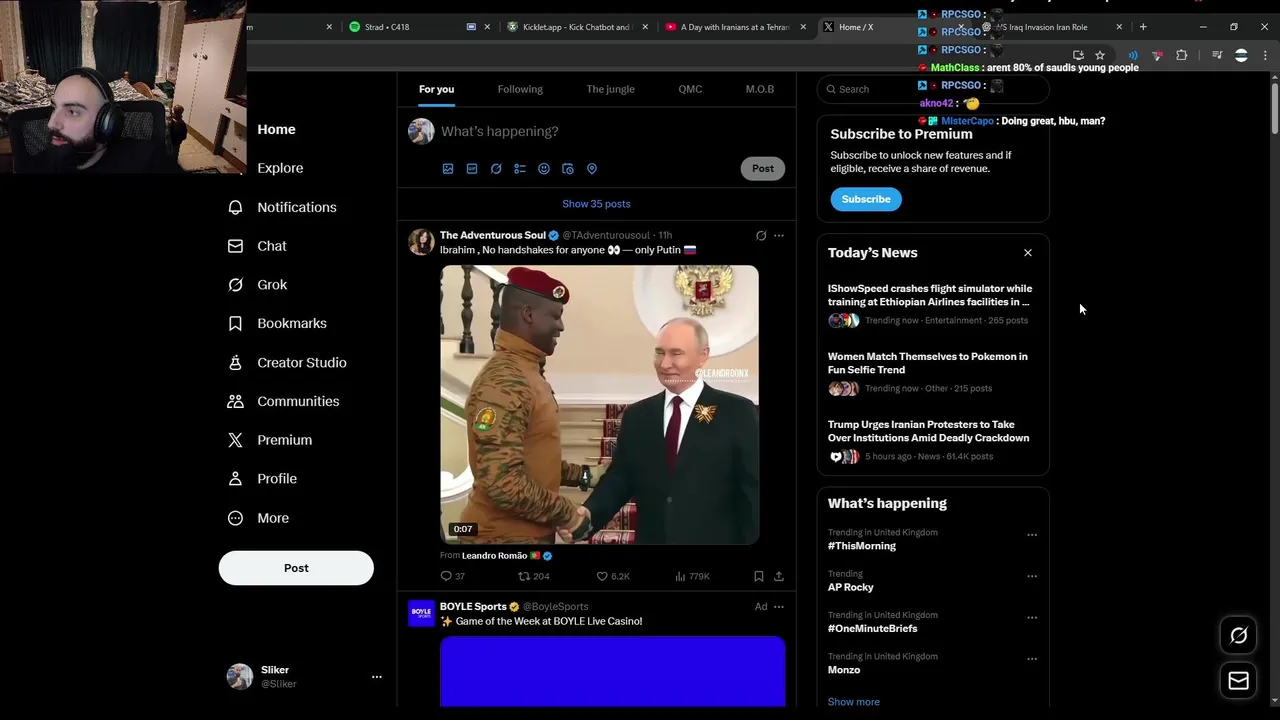This screenshot has width=1280, height=720.
Task: Open more options for BOYLE Sports ad
Action: 779,607
